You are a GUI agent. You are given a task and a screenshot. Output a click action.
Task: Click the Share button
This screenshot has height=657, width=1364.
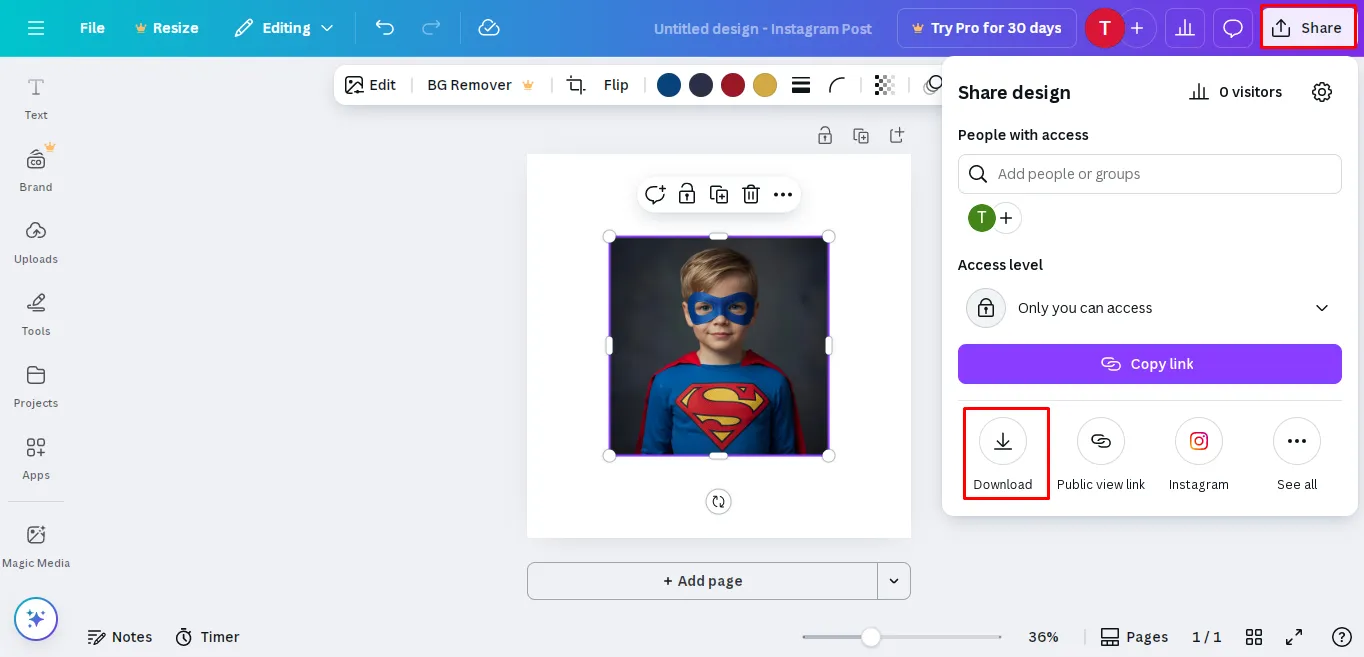tap(1308, 28)
